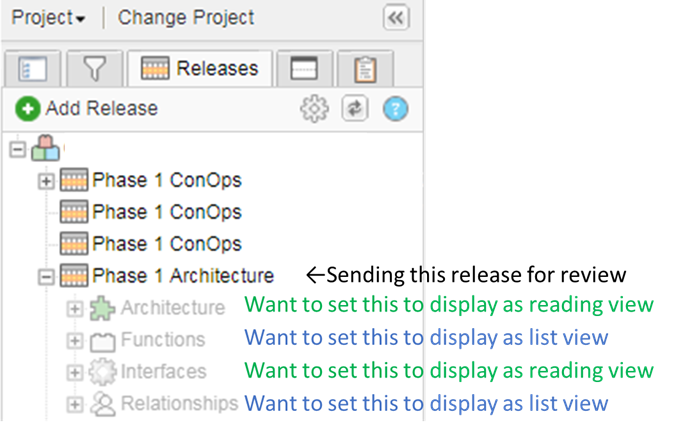
Task: Click the Add Release button label
Action: (x=101, y=108)
